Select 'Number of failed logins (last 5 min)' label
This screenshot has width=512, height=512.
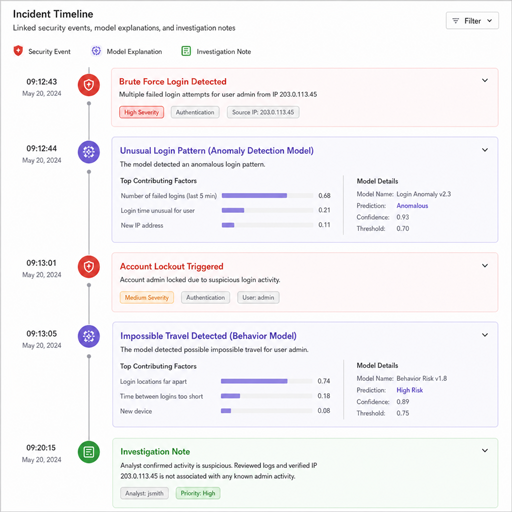tap(169, 196)
